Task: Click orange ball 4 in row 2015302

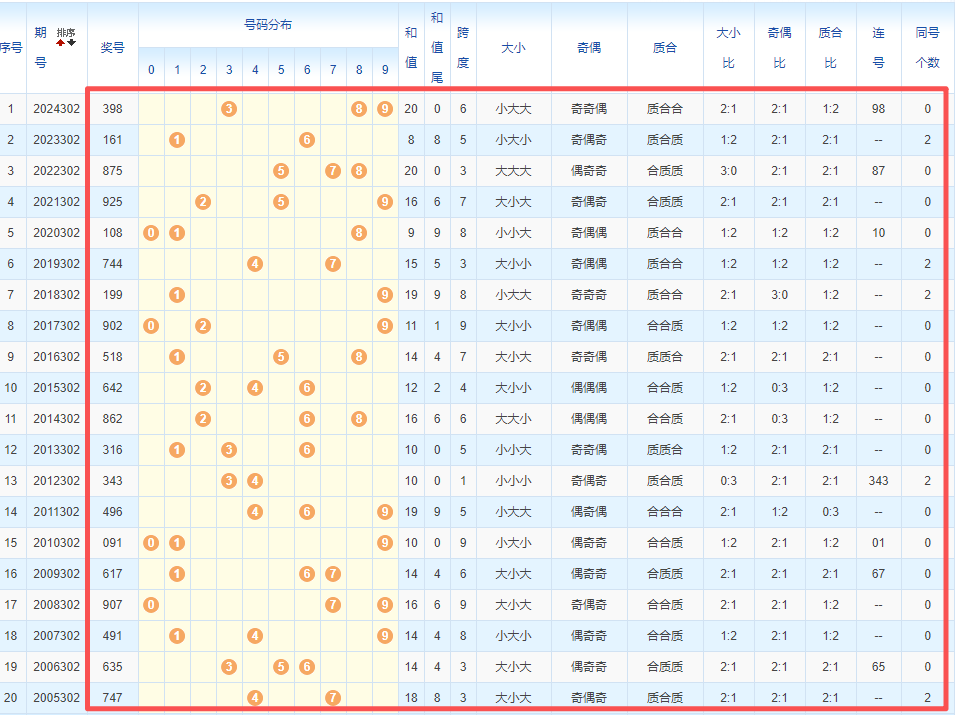Action: [x=255, y=388]
